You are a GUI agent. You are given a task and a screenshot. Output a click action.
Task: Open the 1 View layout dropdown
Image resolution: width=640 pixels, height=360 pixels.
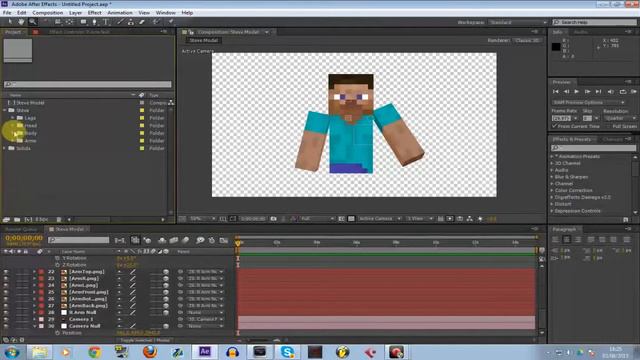[420, 219]
